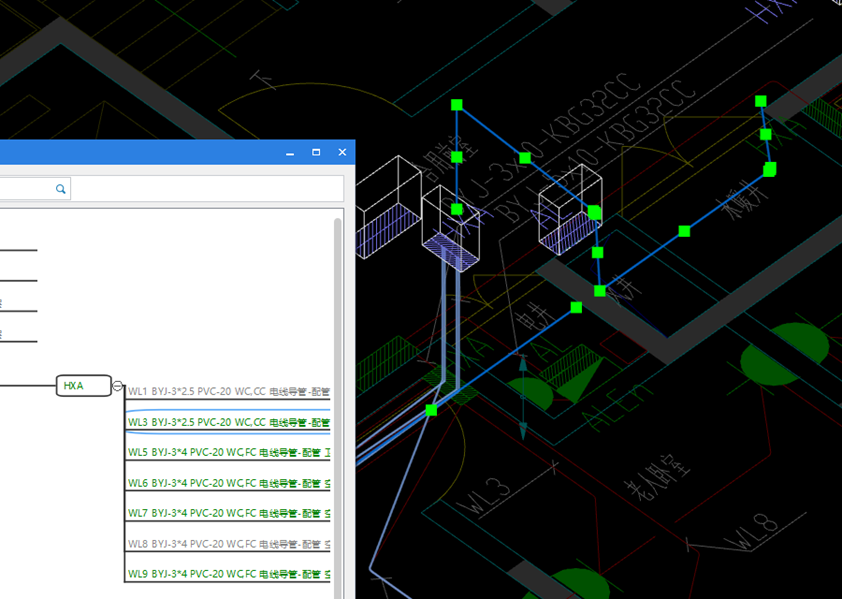Collapse the HXA branch with minus button
This screenshot has width=842, height=599.
click(x=117, y=386)
